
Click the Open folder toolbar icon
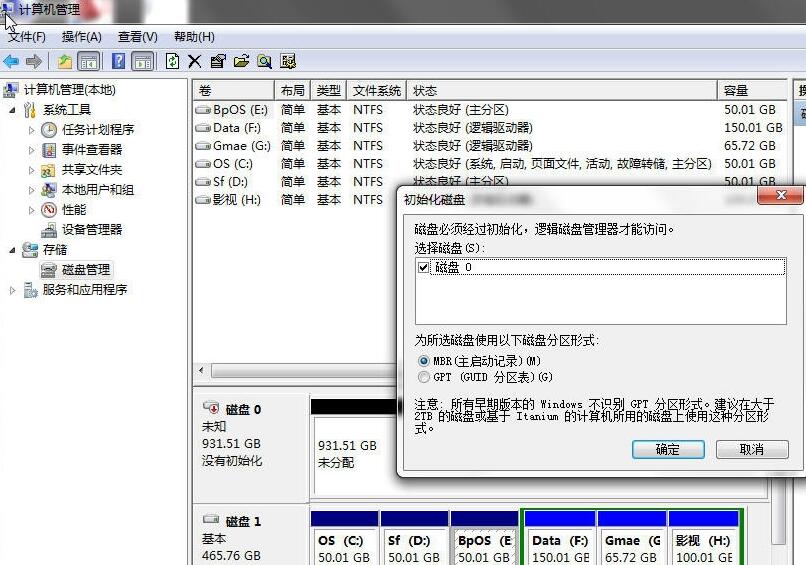242,62
